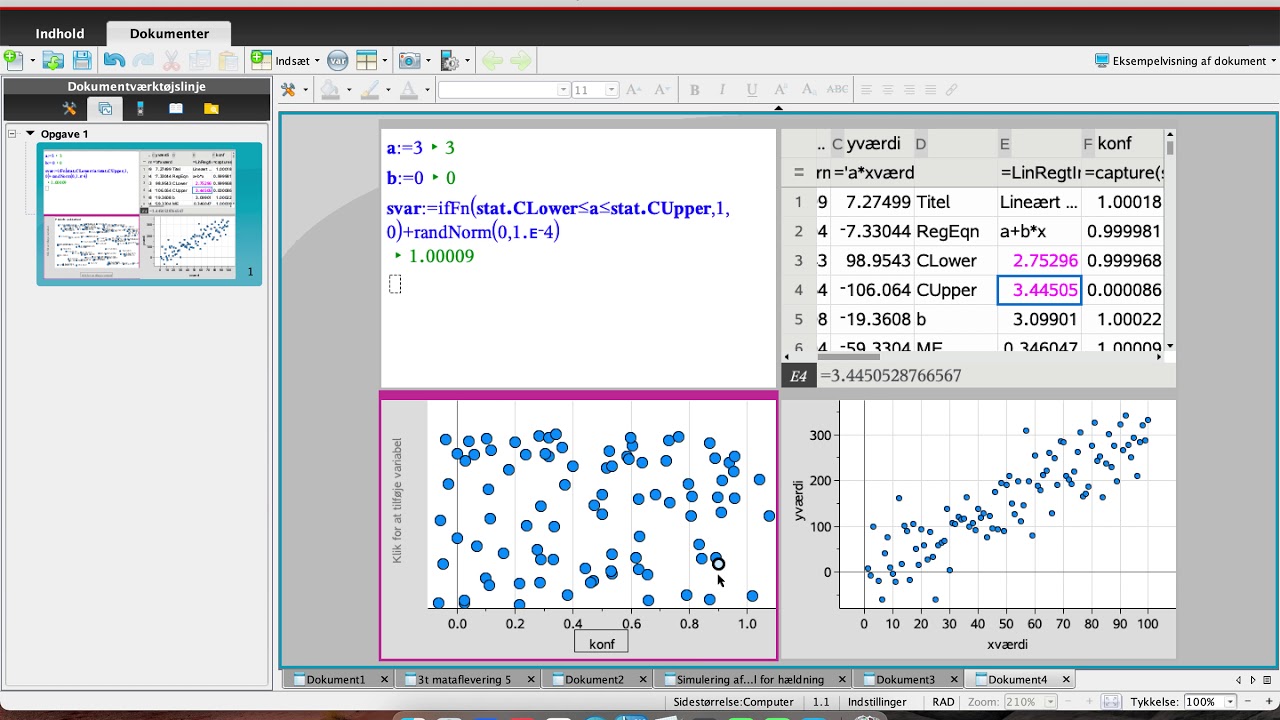Open the handheld emulator icon in sidebar
The height and width of the screenshot is (720, 1280).
tap(140, 108)
